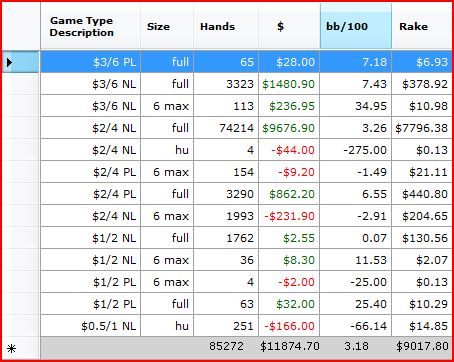Sort by Size column header
Screen dimensions: 454x362
pos(167,26)
